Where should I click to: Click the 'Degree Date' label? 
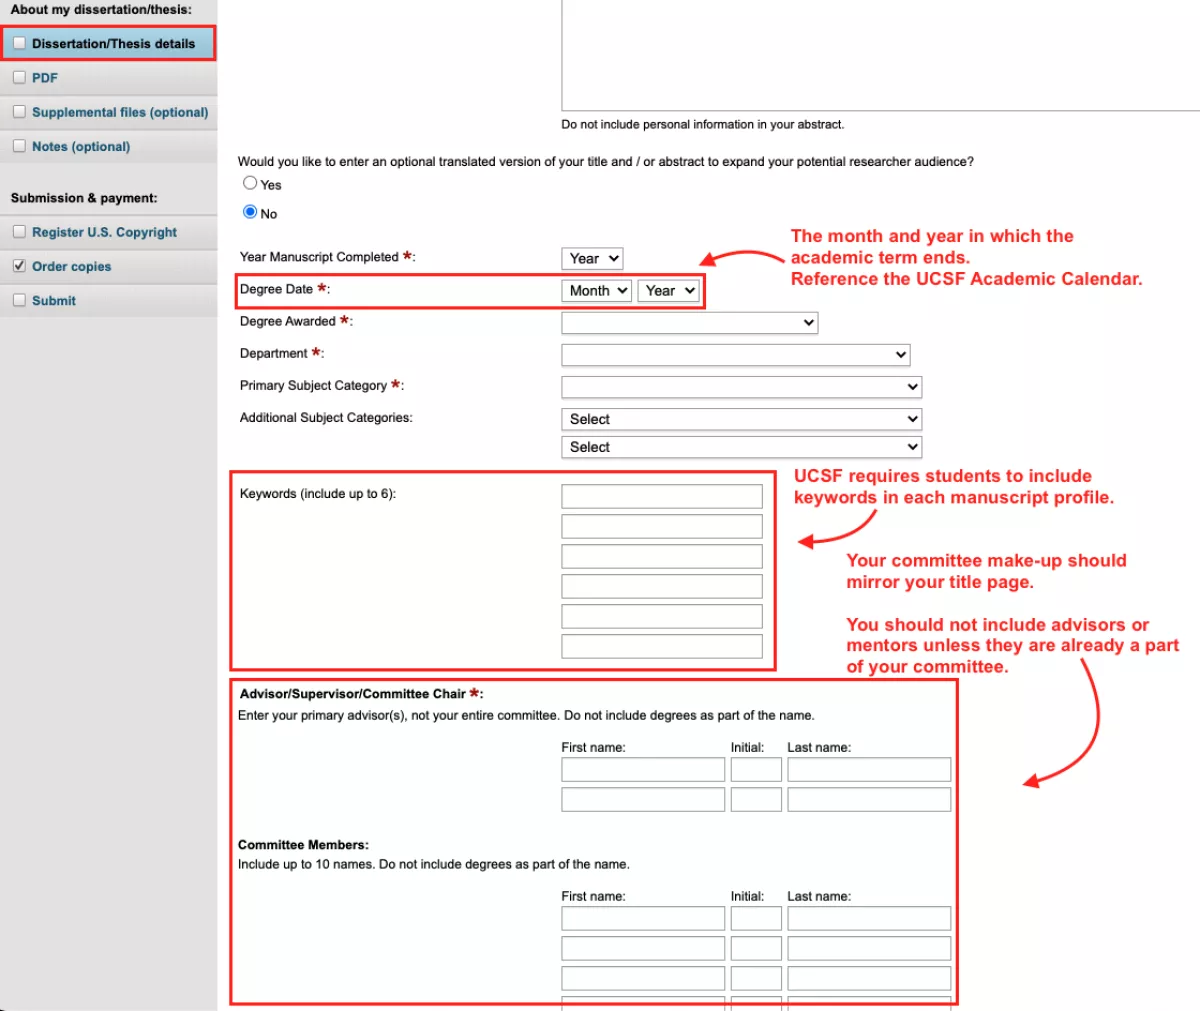pyautogui.click(x=276, y=289)
